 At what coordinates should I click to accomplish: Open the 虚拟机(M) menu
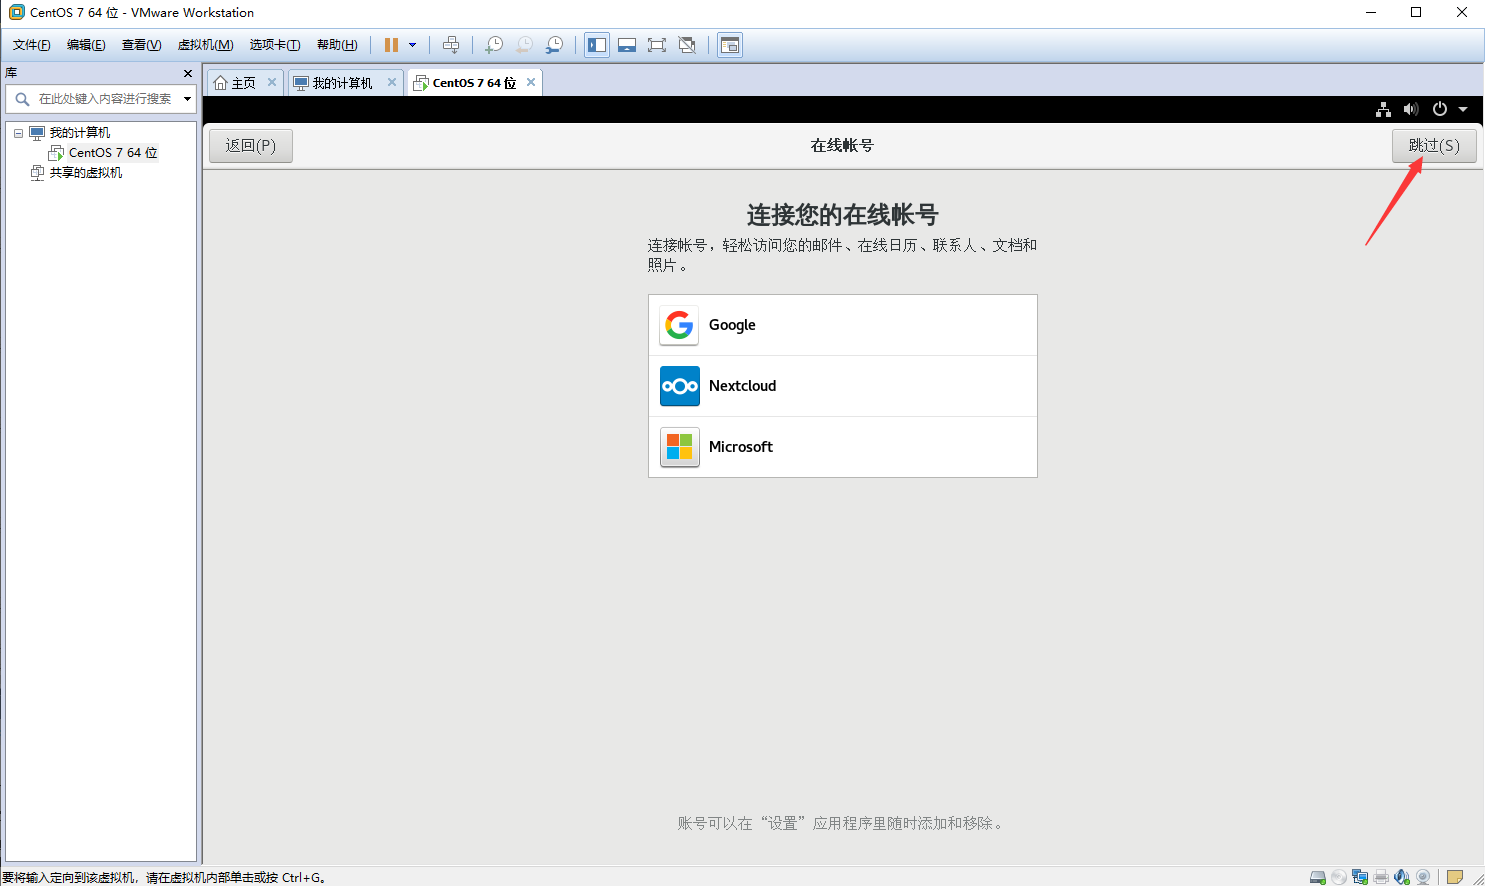click(205, 45)
